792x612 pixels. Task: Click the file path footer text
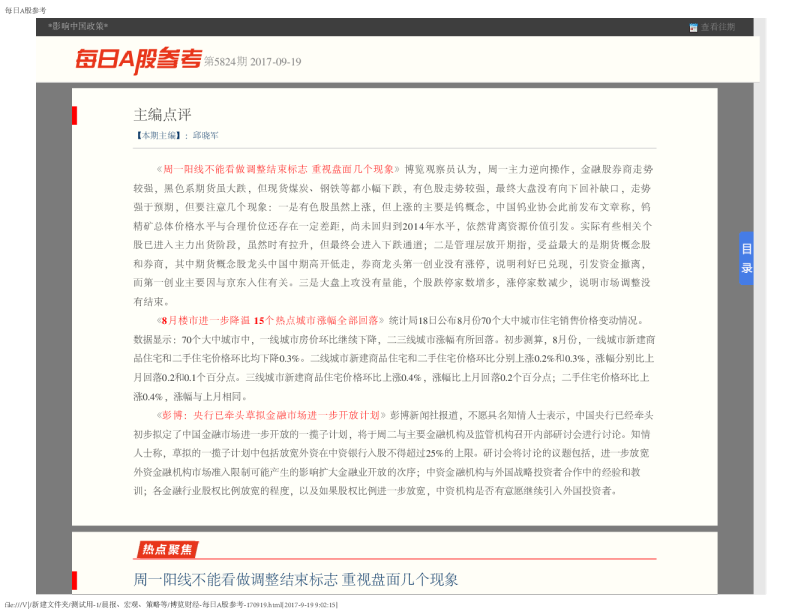click(171, 604)
